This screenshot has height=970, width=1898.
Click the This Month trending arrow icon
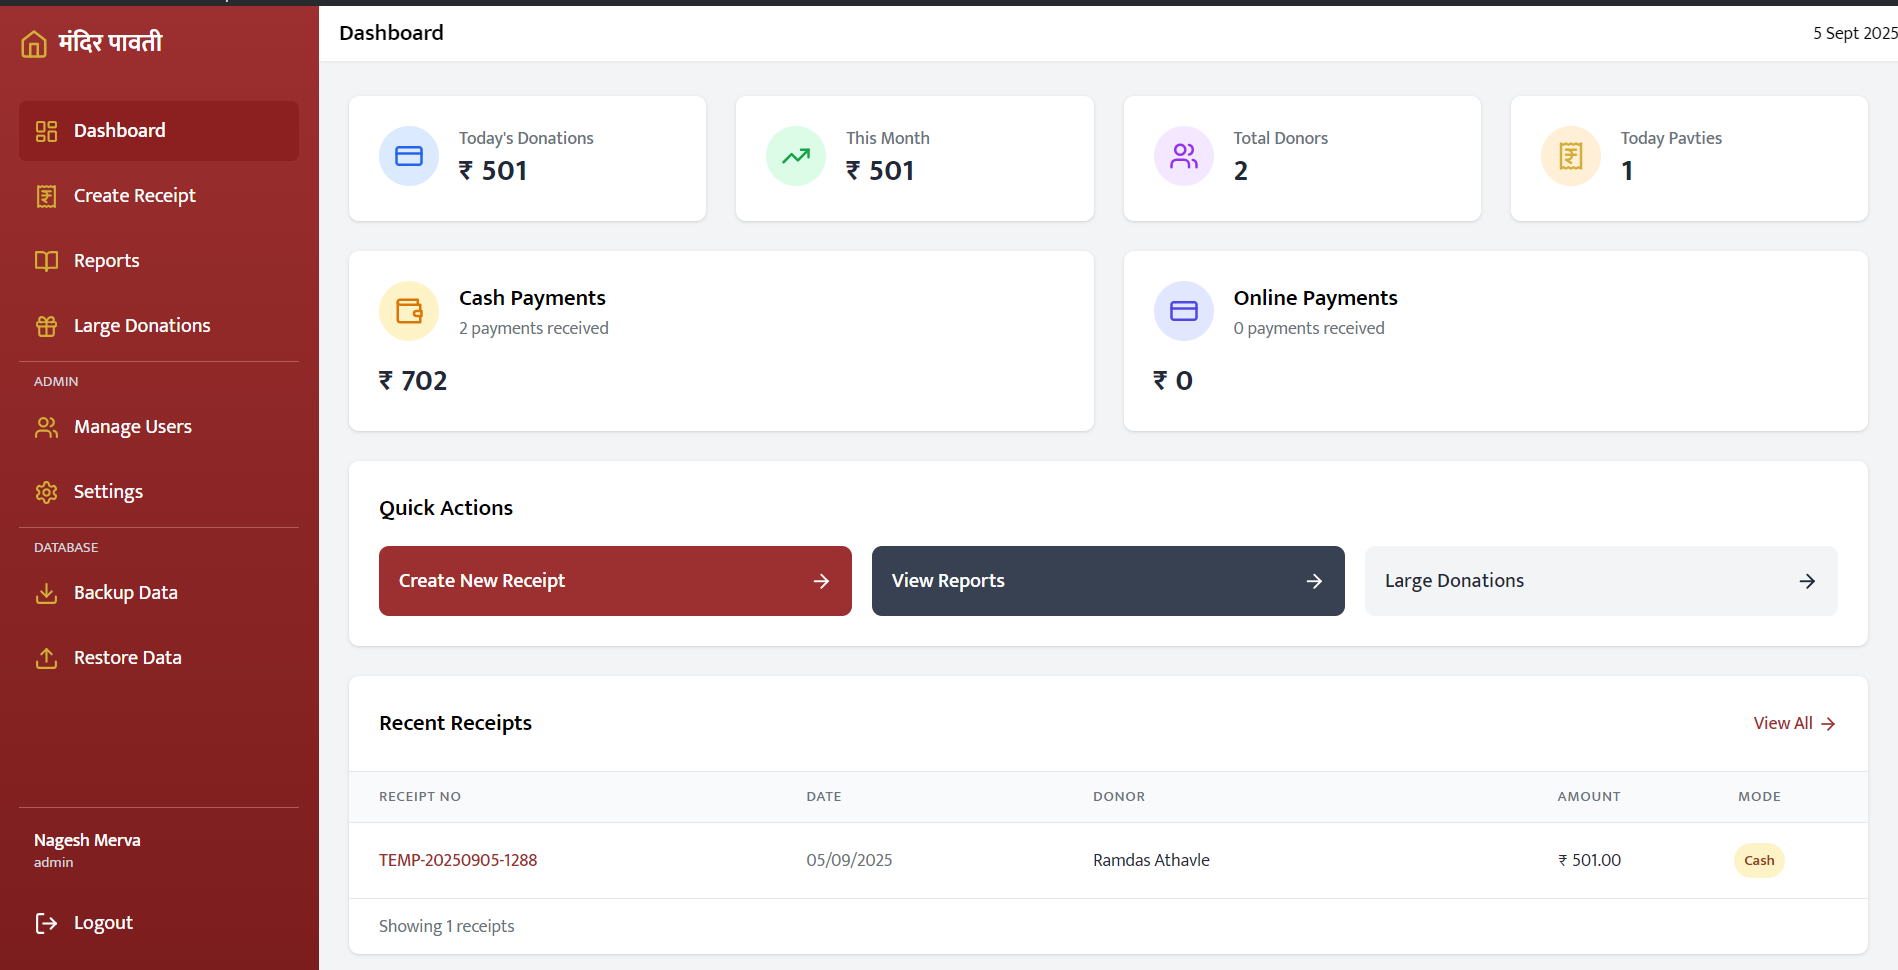click(x=796, y=156)
